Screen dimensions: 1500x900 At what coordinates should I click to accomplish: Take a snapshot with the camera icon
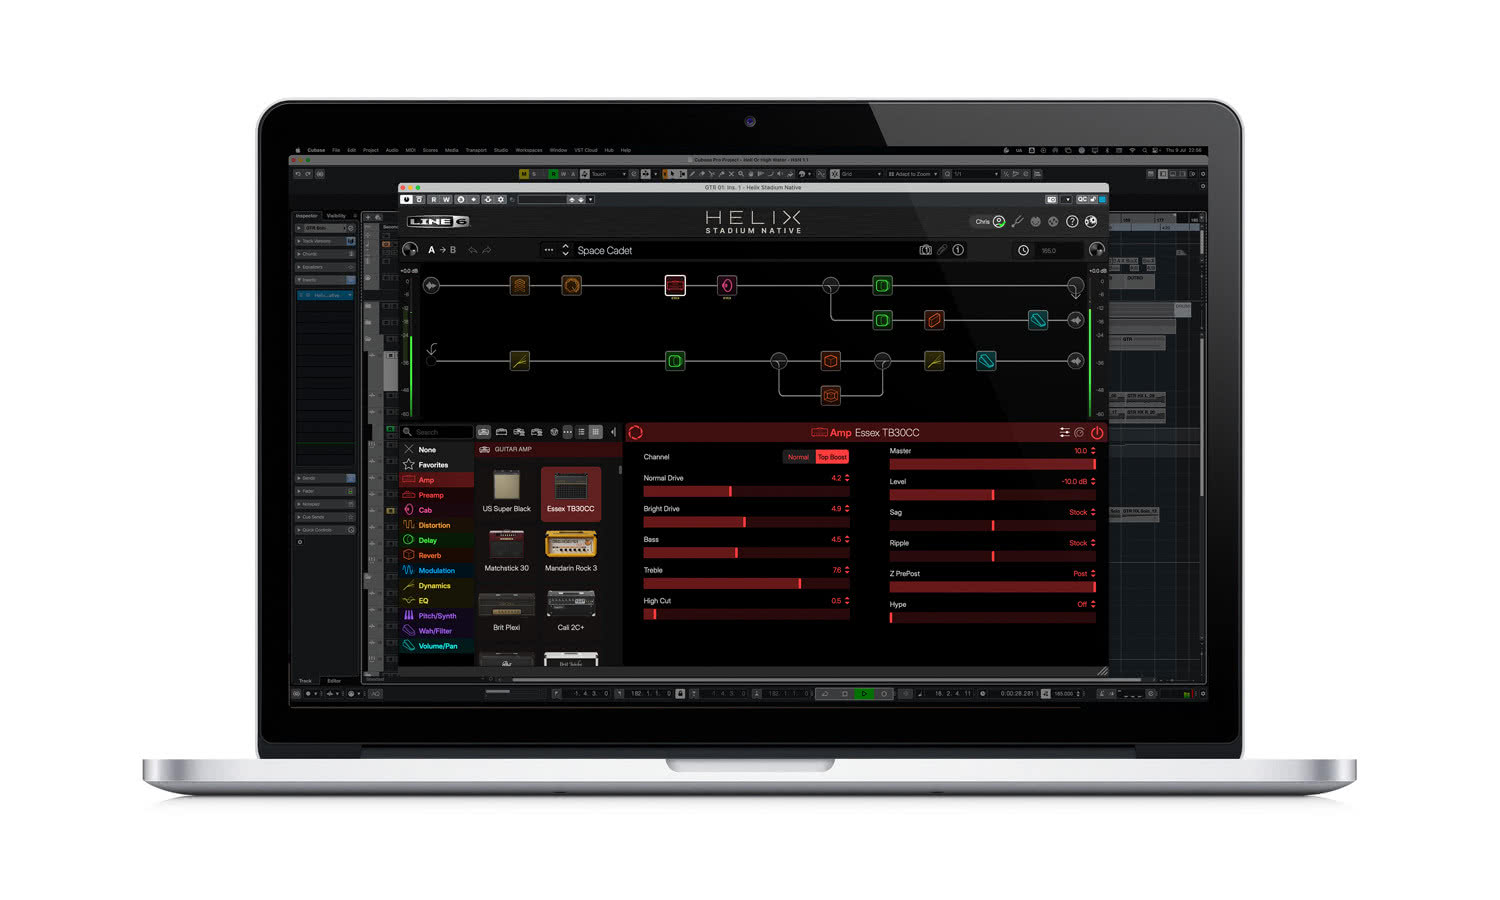pos(925,250)
